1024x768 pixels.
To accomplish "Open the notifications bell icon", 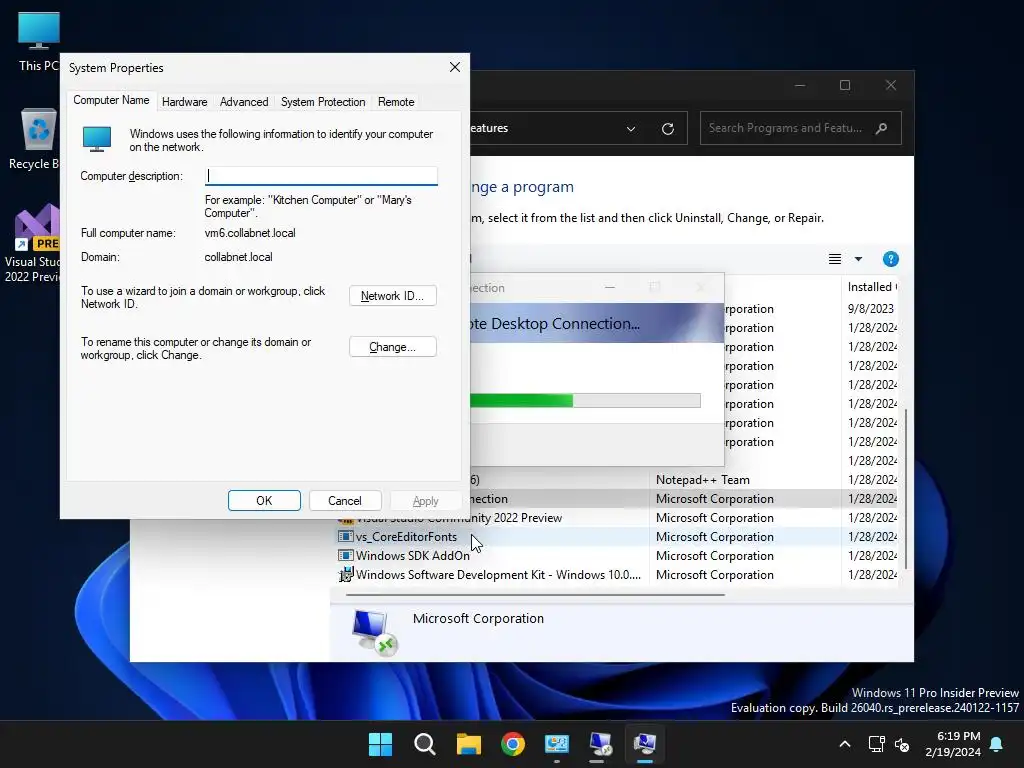I will 997,744.
